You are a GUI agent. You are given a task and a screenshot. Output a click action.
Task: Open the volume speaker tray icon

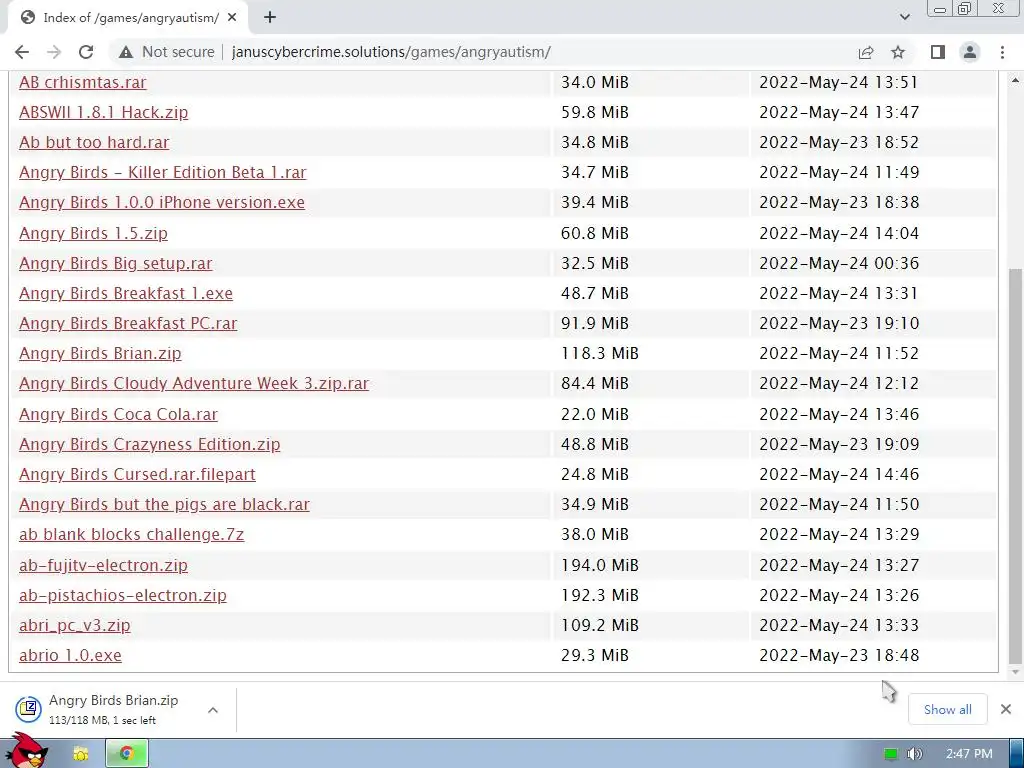[x=914, y=754]
